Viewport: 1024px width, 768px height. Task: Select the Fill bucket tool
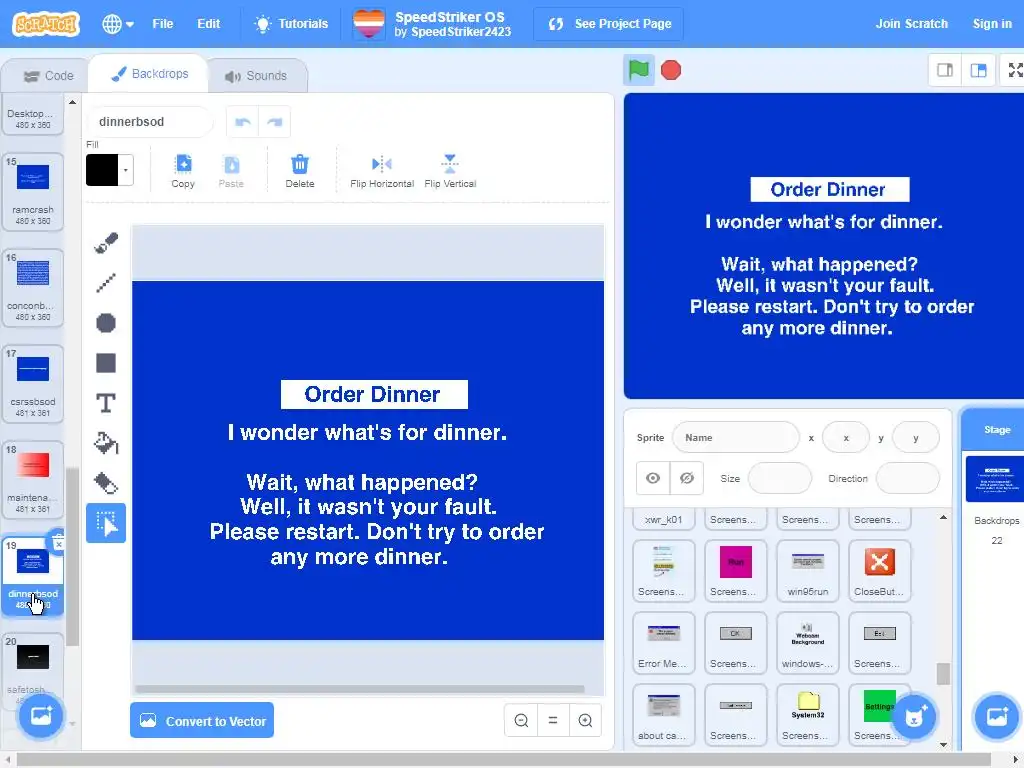(106, 443)
